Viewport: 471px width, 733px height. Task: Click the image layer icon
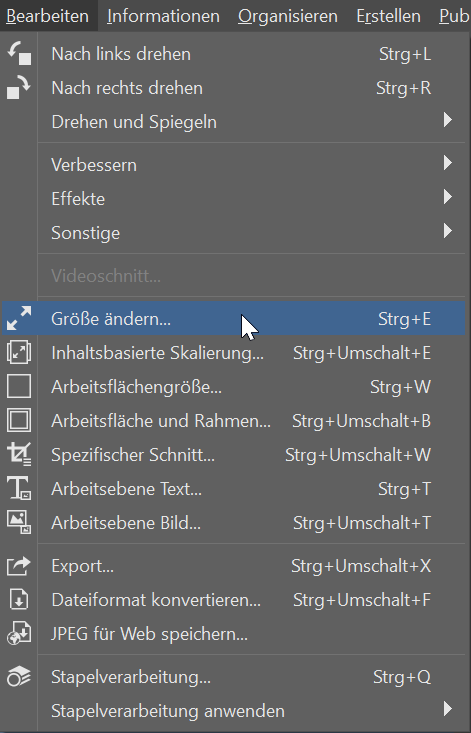click(19, 522)
